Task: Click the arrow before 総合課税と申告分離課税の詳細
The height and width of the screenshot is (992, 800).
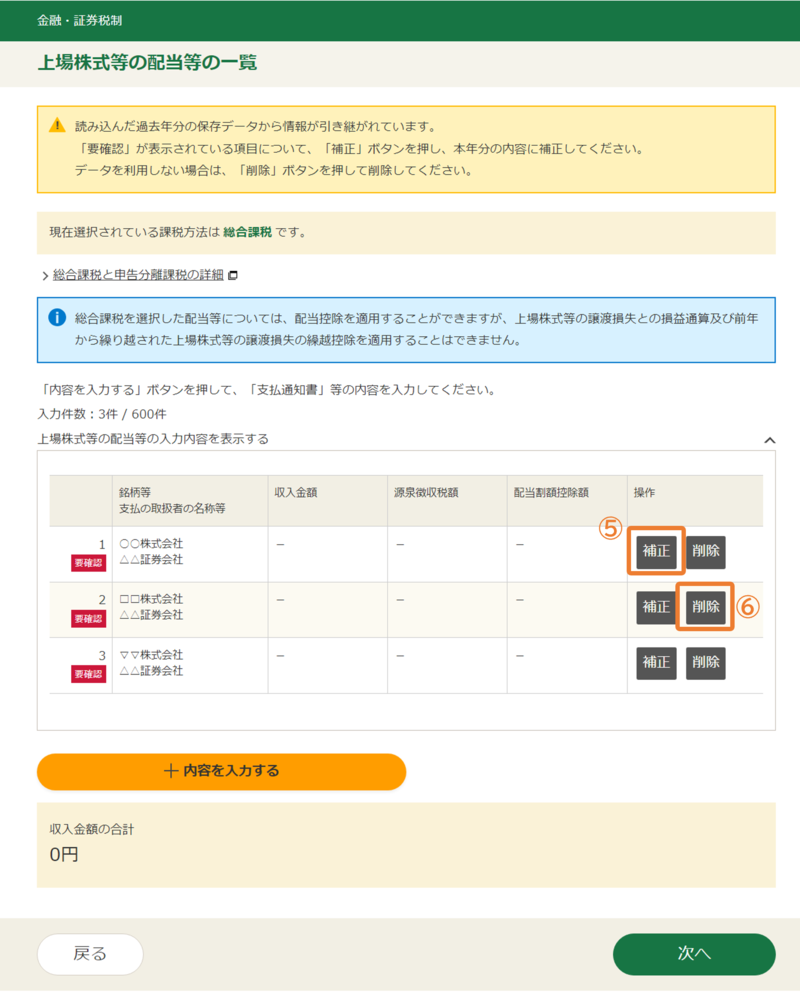Action: (x=45, y=276)
